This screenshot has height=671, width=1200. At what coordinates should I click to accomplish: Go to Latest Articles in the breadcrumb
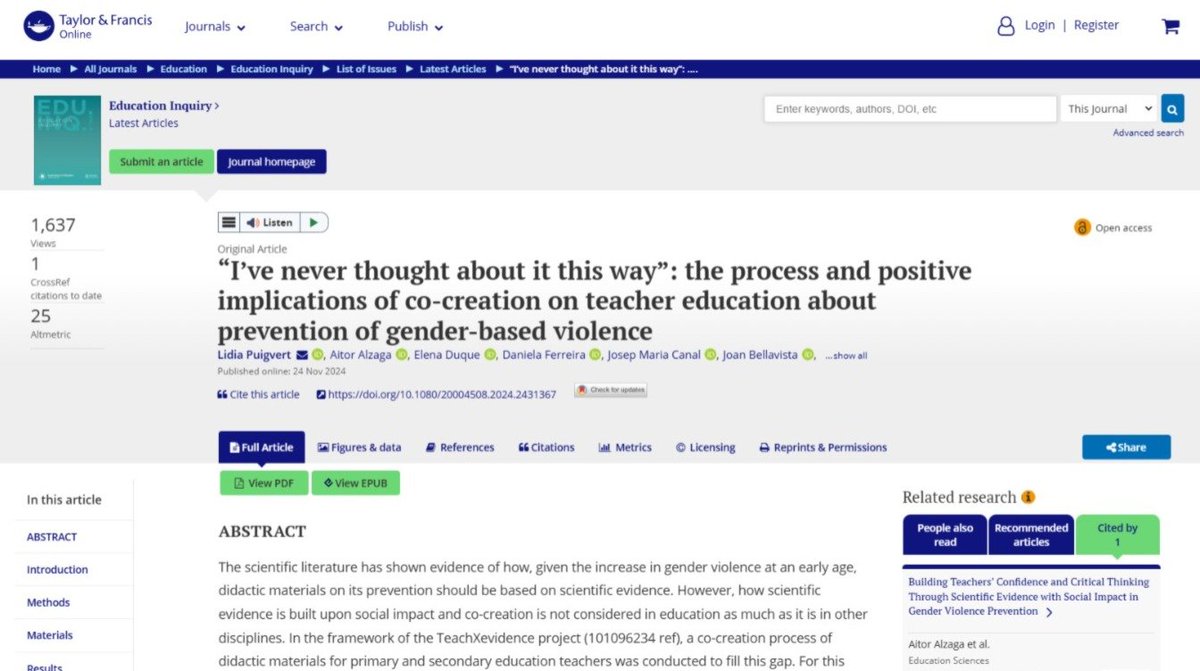(x=453, y=69)
